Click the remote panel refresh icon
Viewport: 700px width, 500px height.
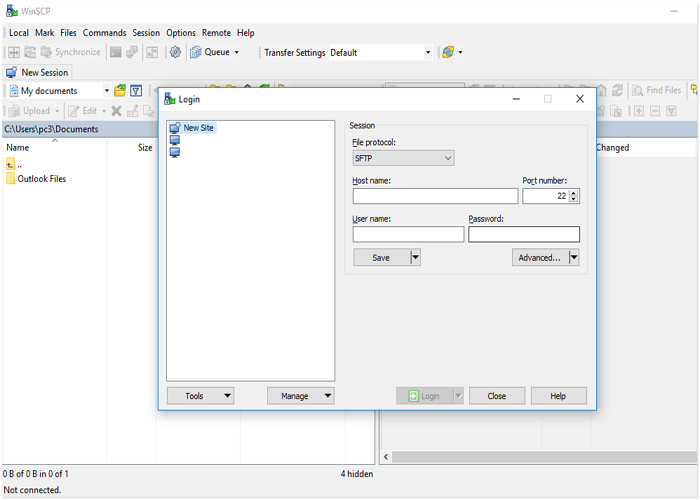pos(617,90)
